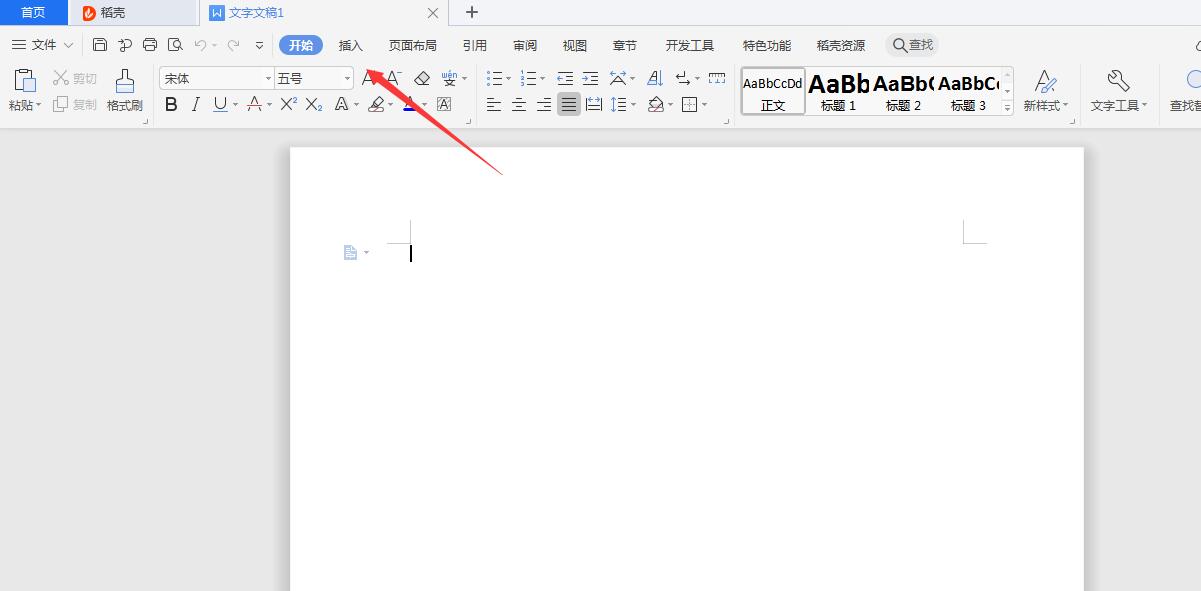
Task: Open the 页面布局 ribbon tab
Action: tap(412, 44)
